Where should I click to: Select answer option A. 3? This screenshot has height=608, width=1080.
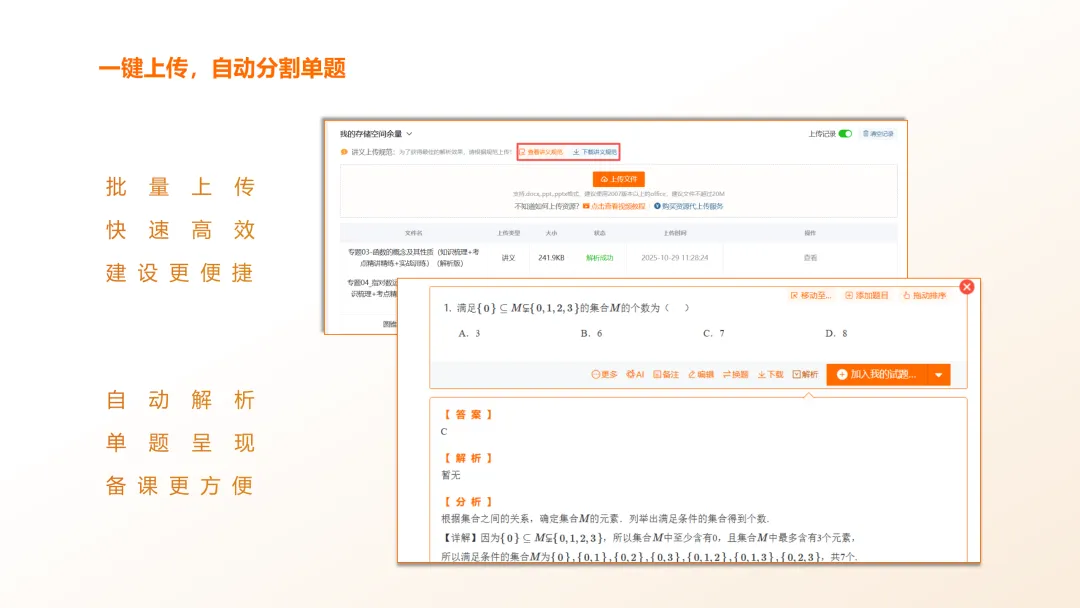coord(469,333)
